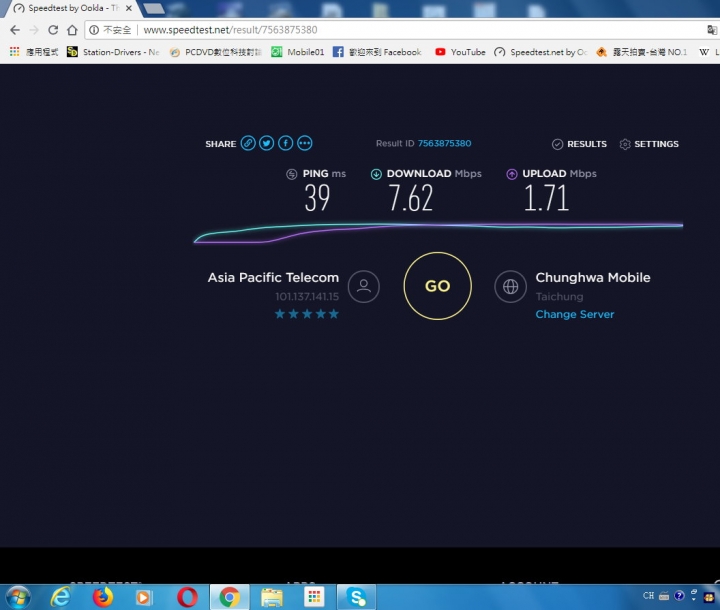Select the Speedtest by Ookla tab
The width and height of the screenshot is (720, 610).
click(71, 8)
